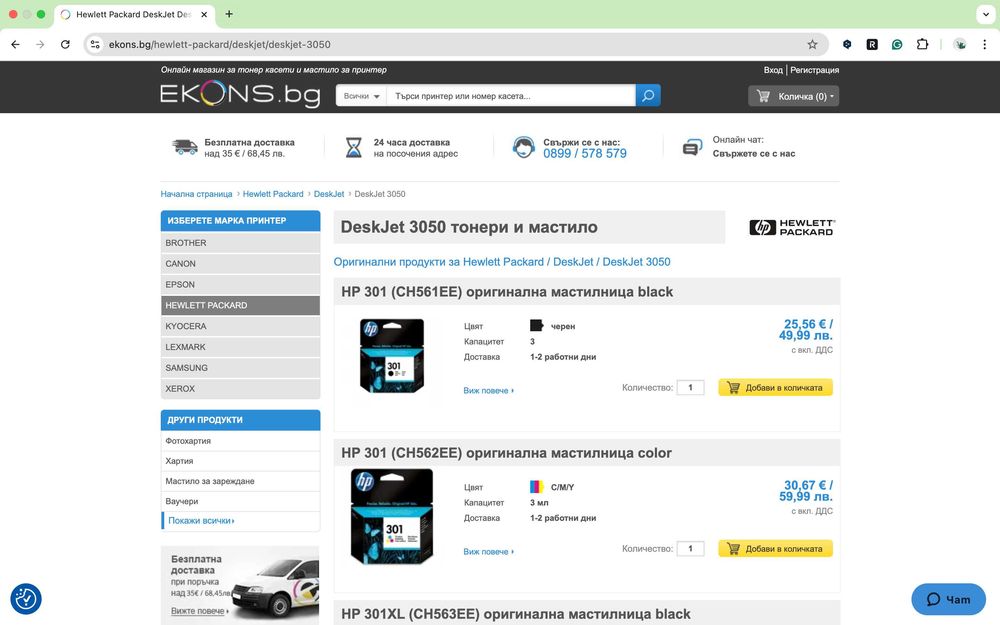The width and height of the screenshot is (1000, 625).
Task: Open the dark hexagon extension icon
Action: pos(847,45)
